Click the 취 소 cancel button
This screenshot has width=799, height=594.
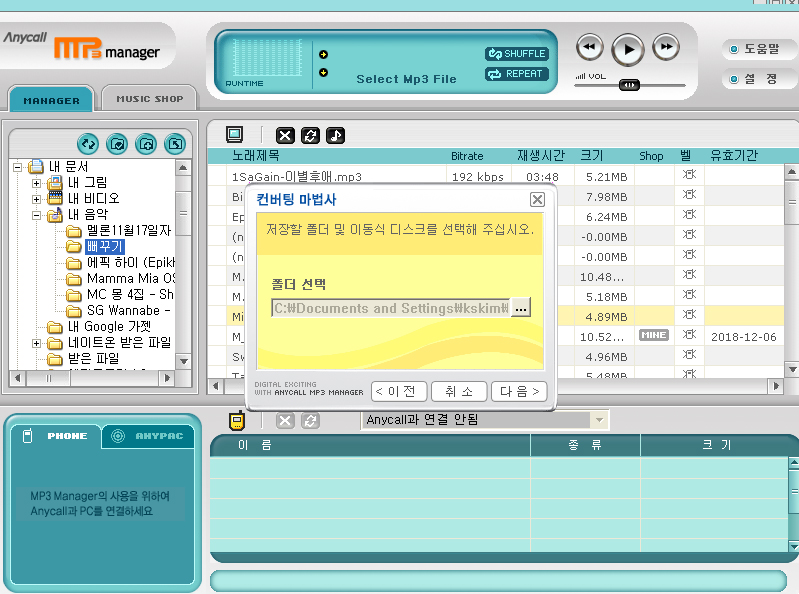tap(459, 391)
